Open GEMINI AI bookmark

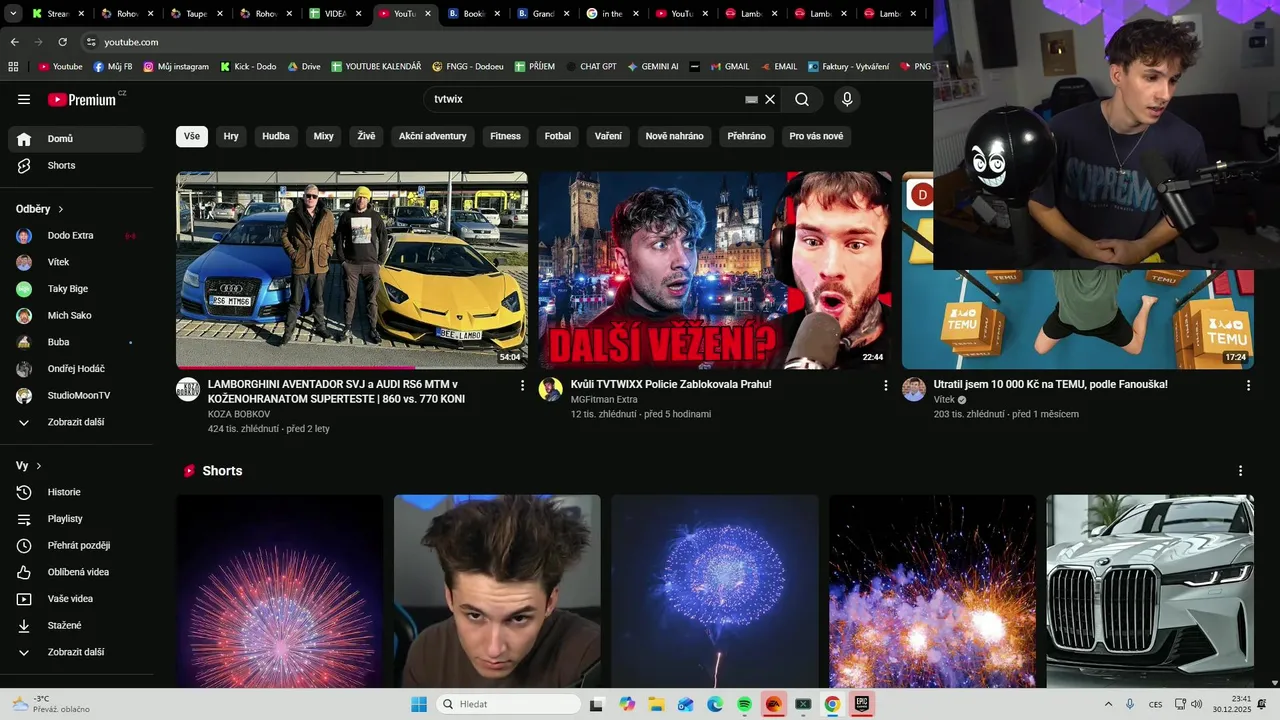coord(653,67)
